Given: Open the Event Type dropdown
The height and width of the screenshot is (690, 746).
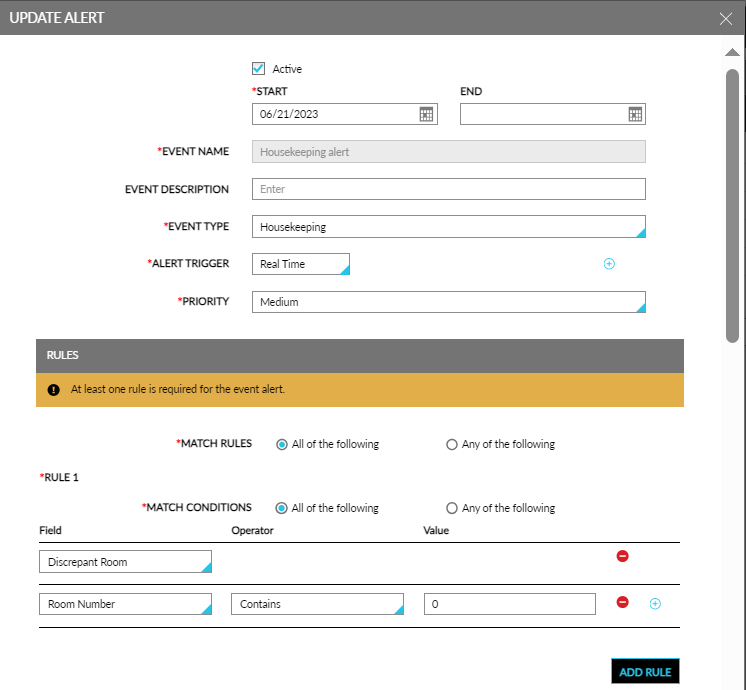Looking at the screenshot, I should [449, 227].
